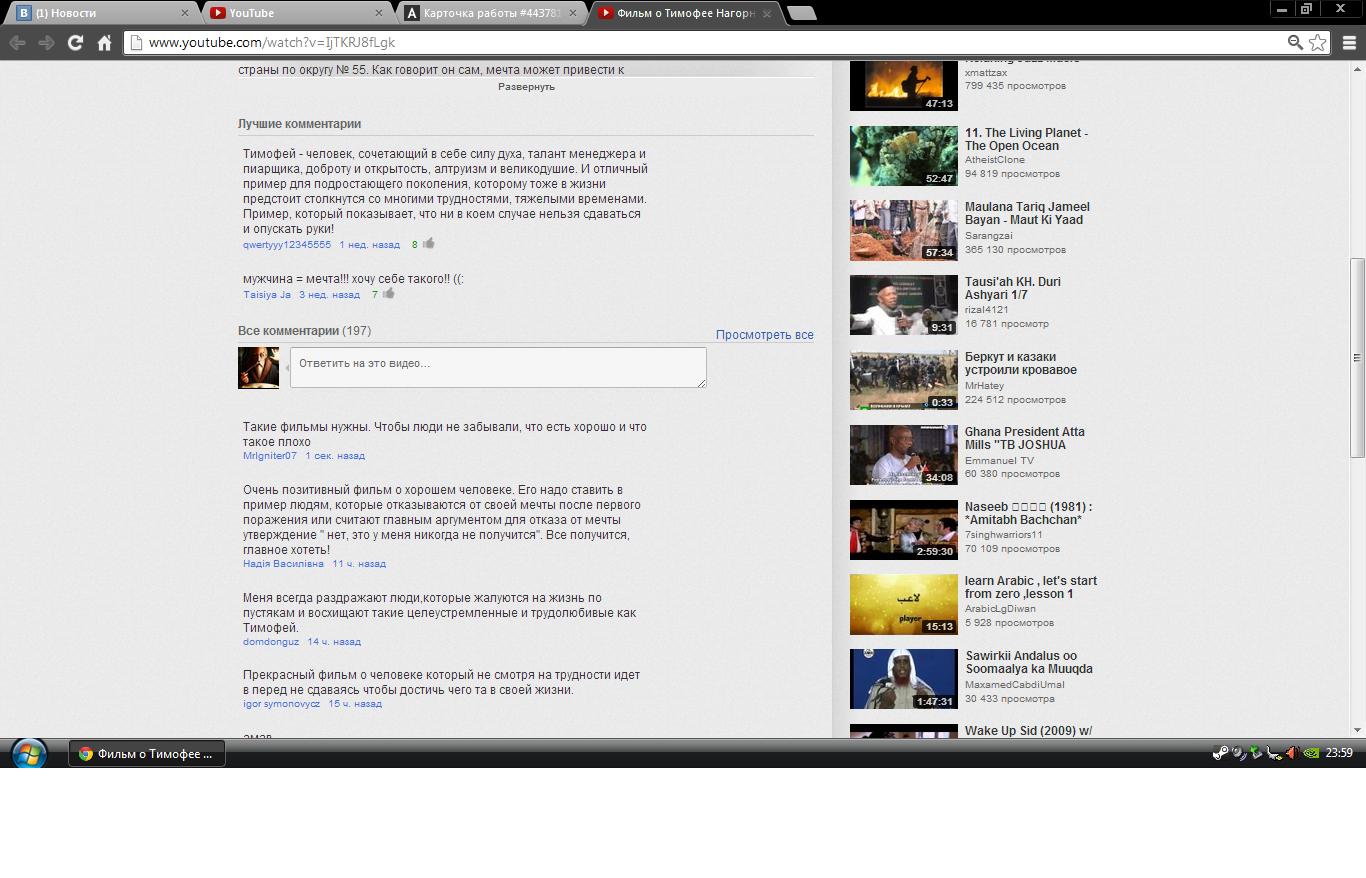Open the 11. The Living Planet title link
The height and width of the screenshot is (878, 1366).
pos(1026,139)
